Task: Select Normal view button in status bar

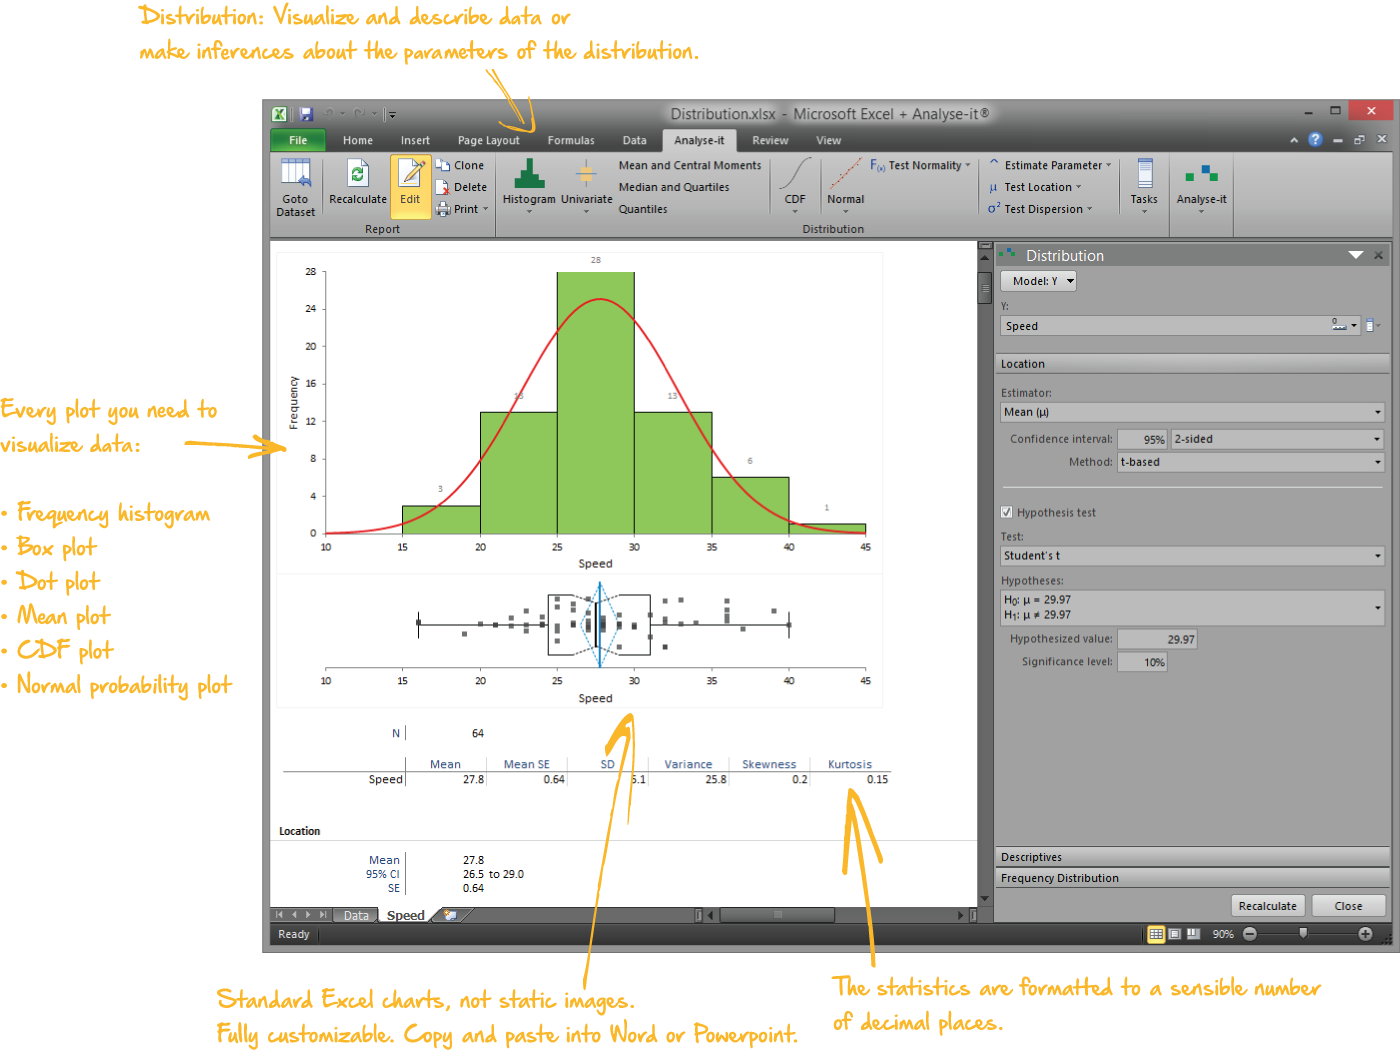Action: (x=1156, y=934)
